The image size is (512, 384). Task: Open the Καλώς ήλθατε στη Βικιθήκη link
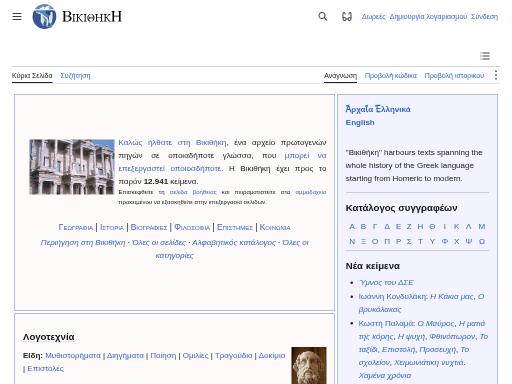(x=172, y=143)
